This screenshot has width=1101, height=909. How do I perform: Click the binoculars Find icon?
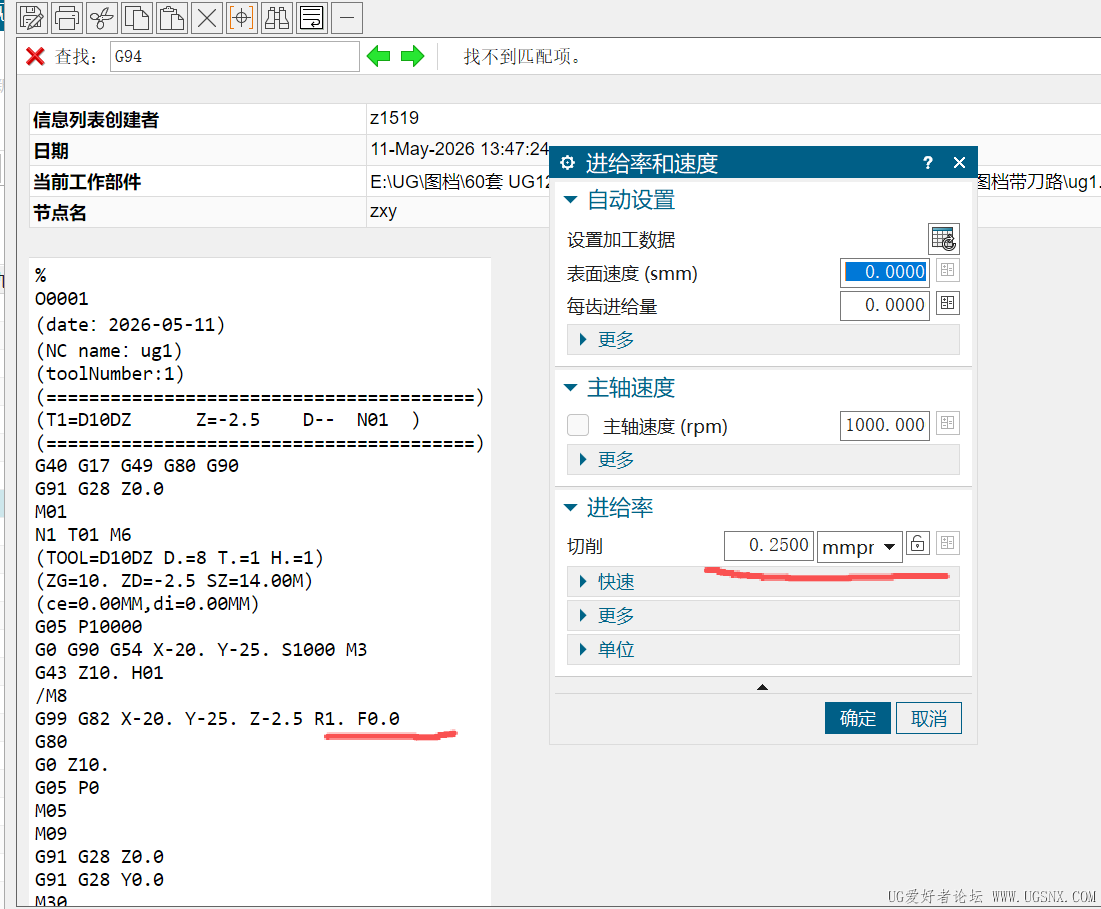[277, 18]
